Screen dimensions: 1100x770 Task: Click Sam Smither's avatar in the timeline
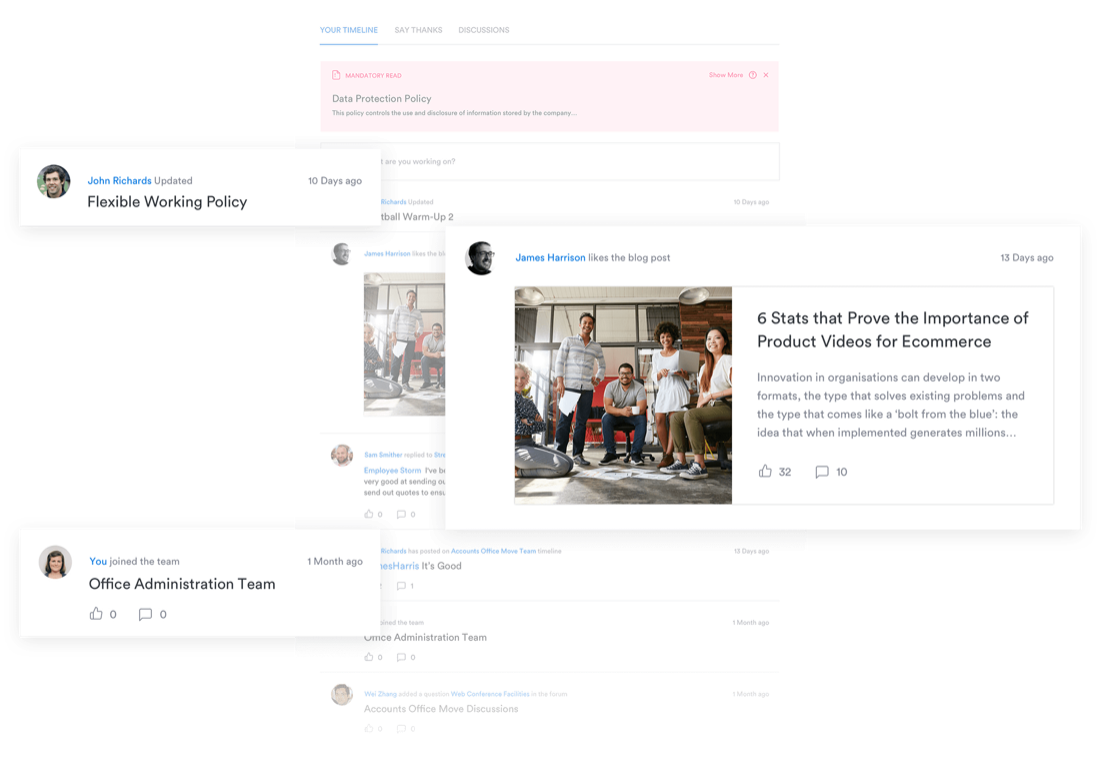pos(342,455)
